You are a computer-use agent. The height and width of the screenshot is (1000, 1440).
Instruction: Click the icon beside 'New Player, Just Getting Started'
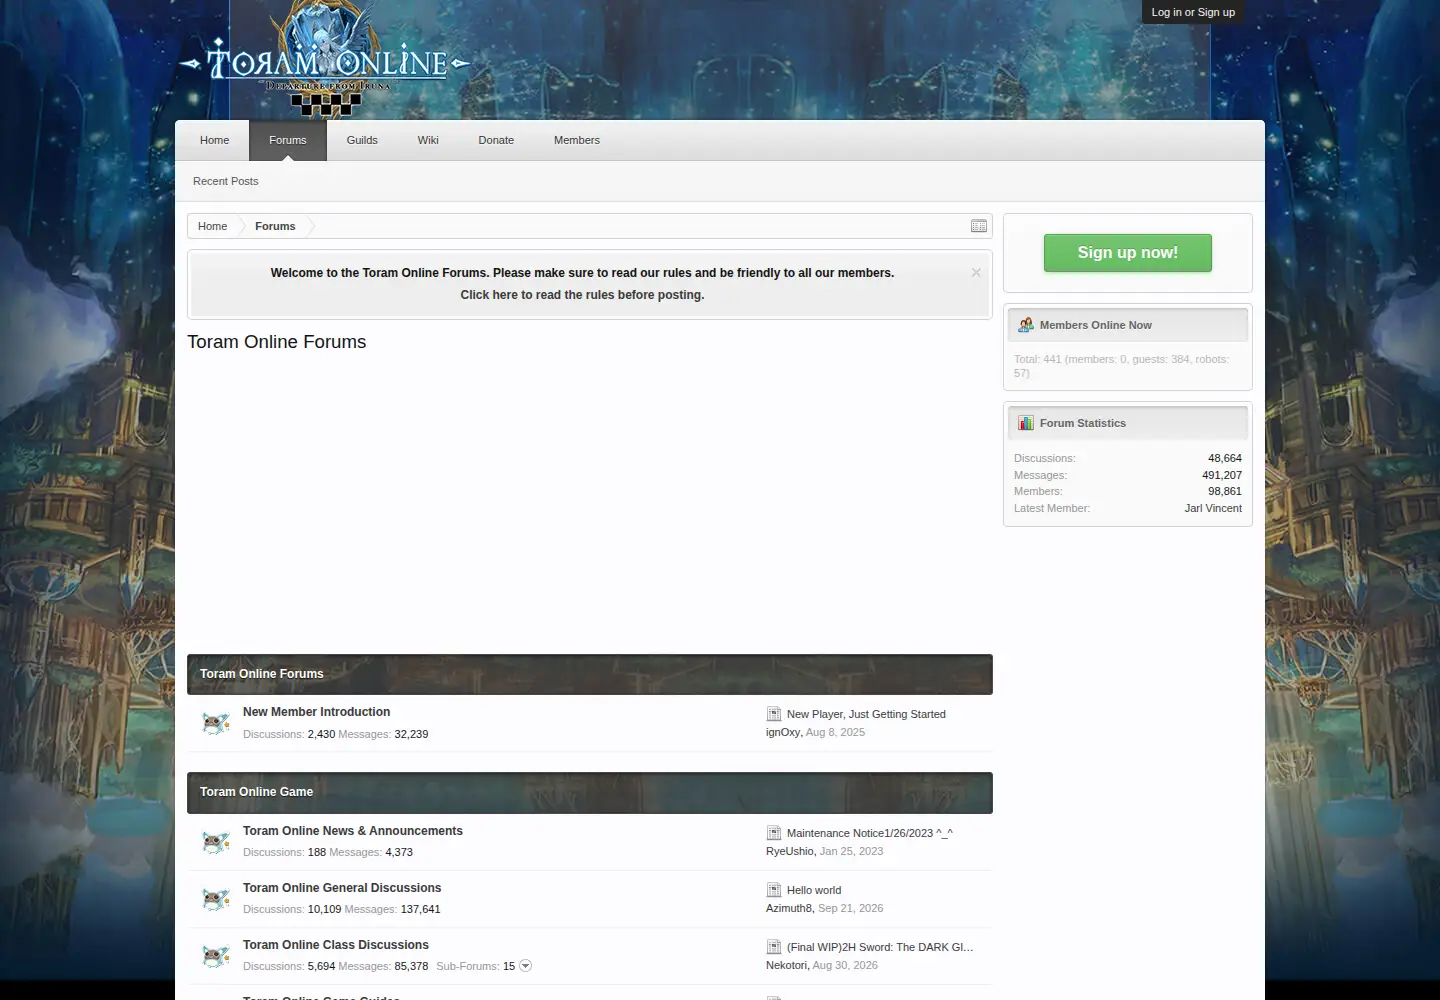[x=774, y=714]
